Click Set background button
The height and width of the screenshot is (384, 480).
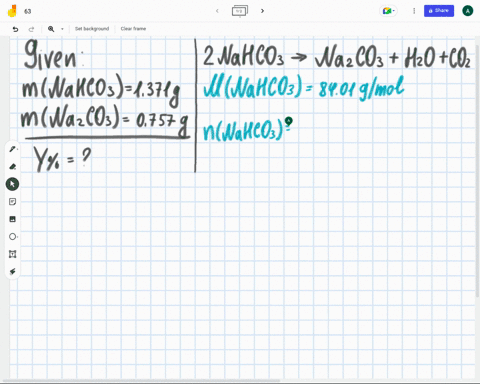click(92, 29)
